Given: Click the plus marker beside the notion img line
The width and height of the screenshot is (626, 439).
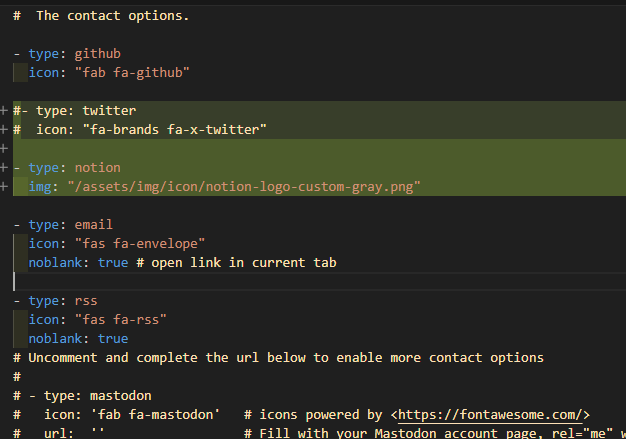Looking at the screenshot, I should [5, 186].
